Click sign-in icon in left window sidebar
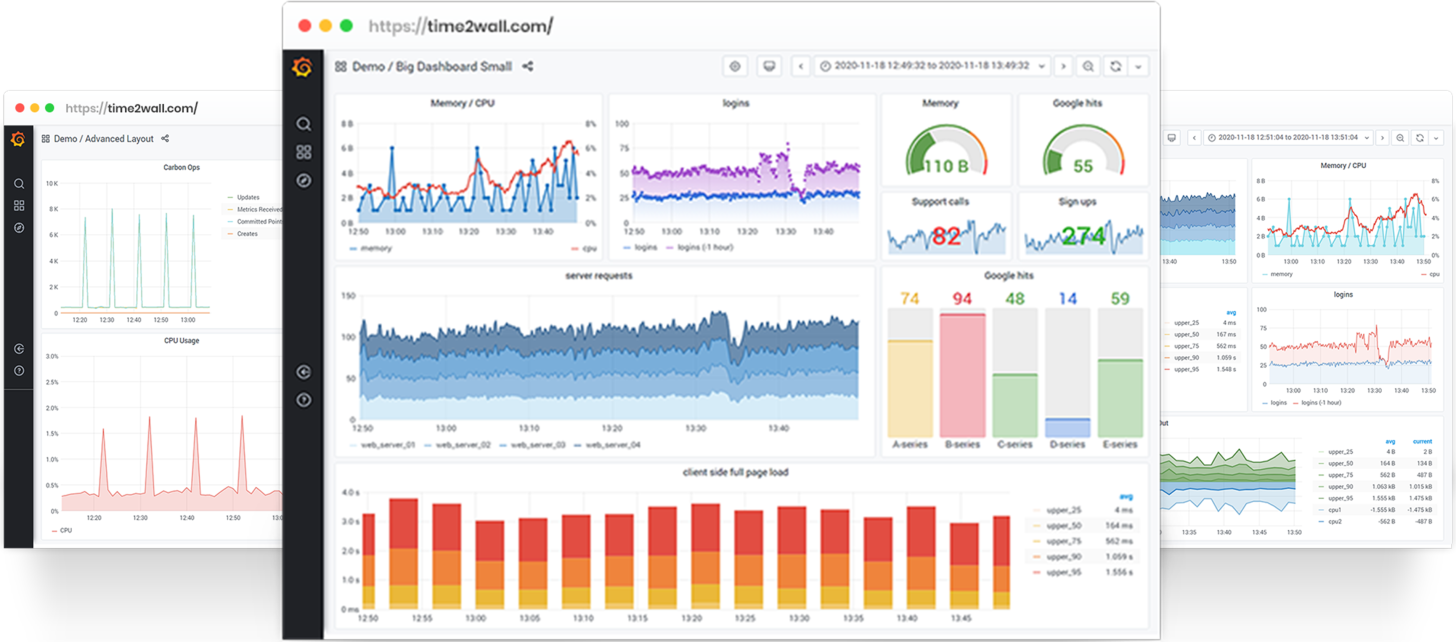 (x=19, y=349)
